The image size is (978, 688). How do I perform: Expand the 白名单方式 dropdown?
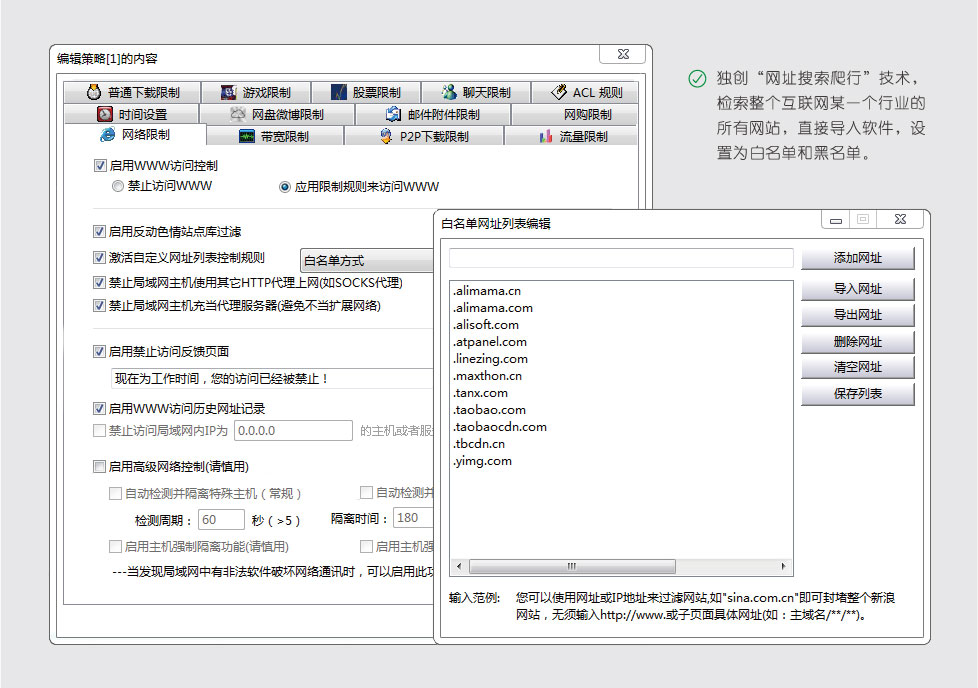pyautogui.click(x=367, y=260)
